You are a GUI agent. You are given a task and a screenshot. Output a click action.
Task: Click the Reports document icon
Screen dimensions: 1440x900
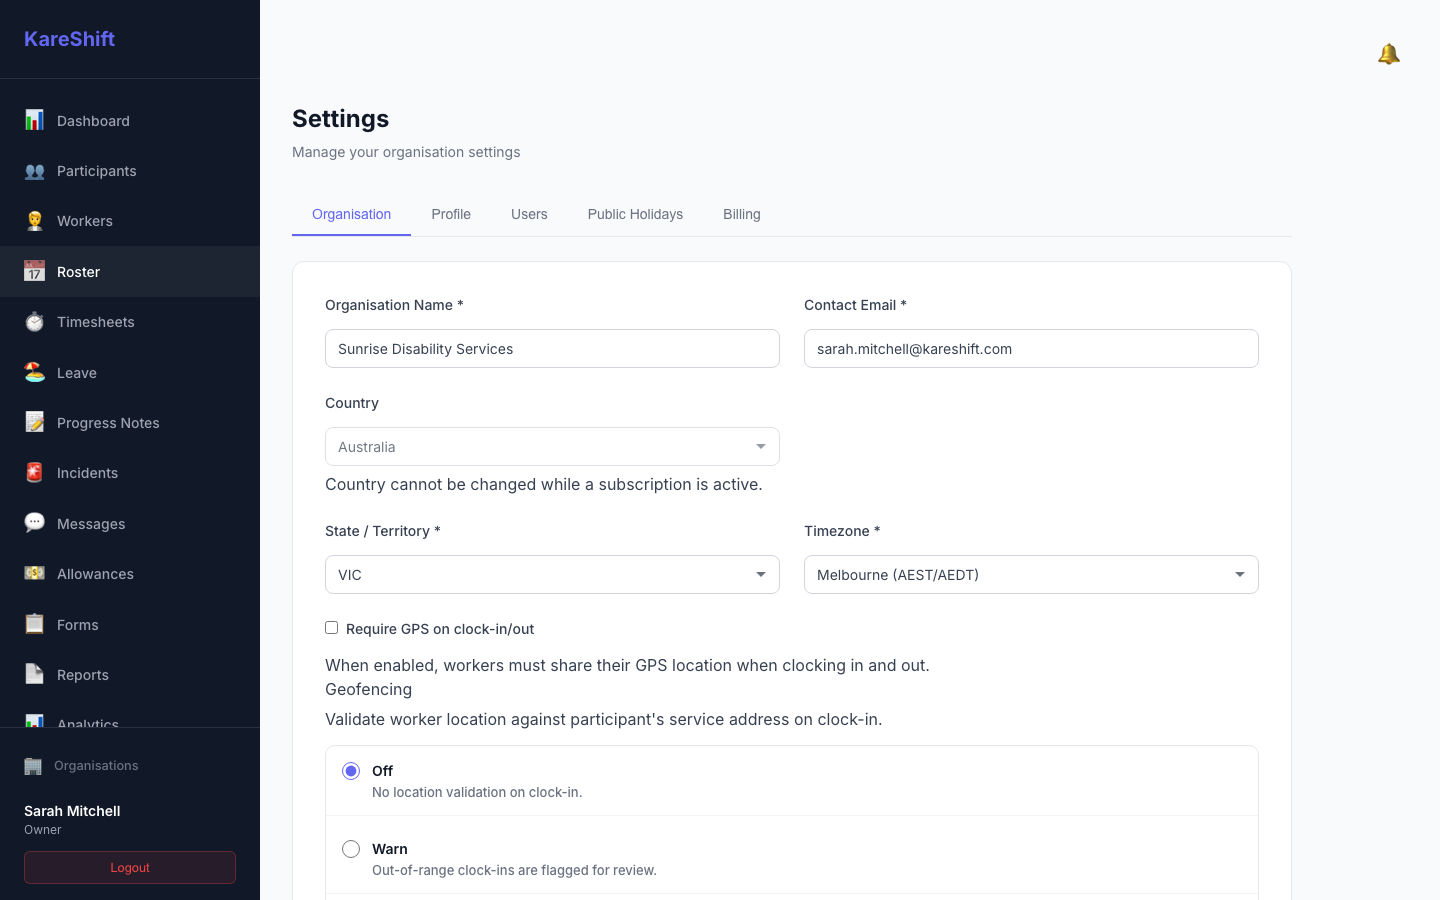(34, 674)
